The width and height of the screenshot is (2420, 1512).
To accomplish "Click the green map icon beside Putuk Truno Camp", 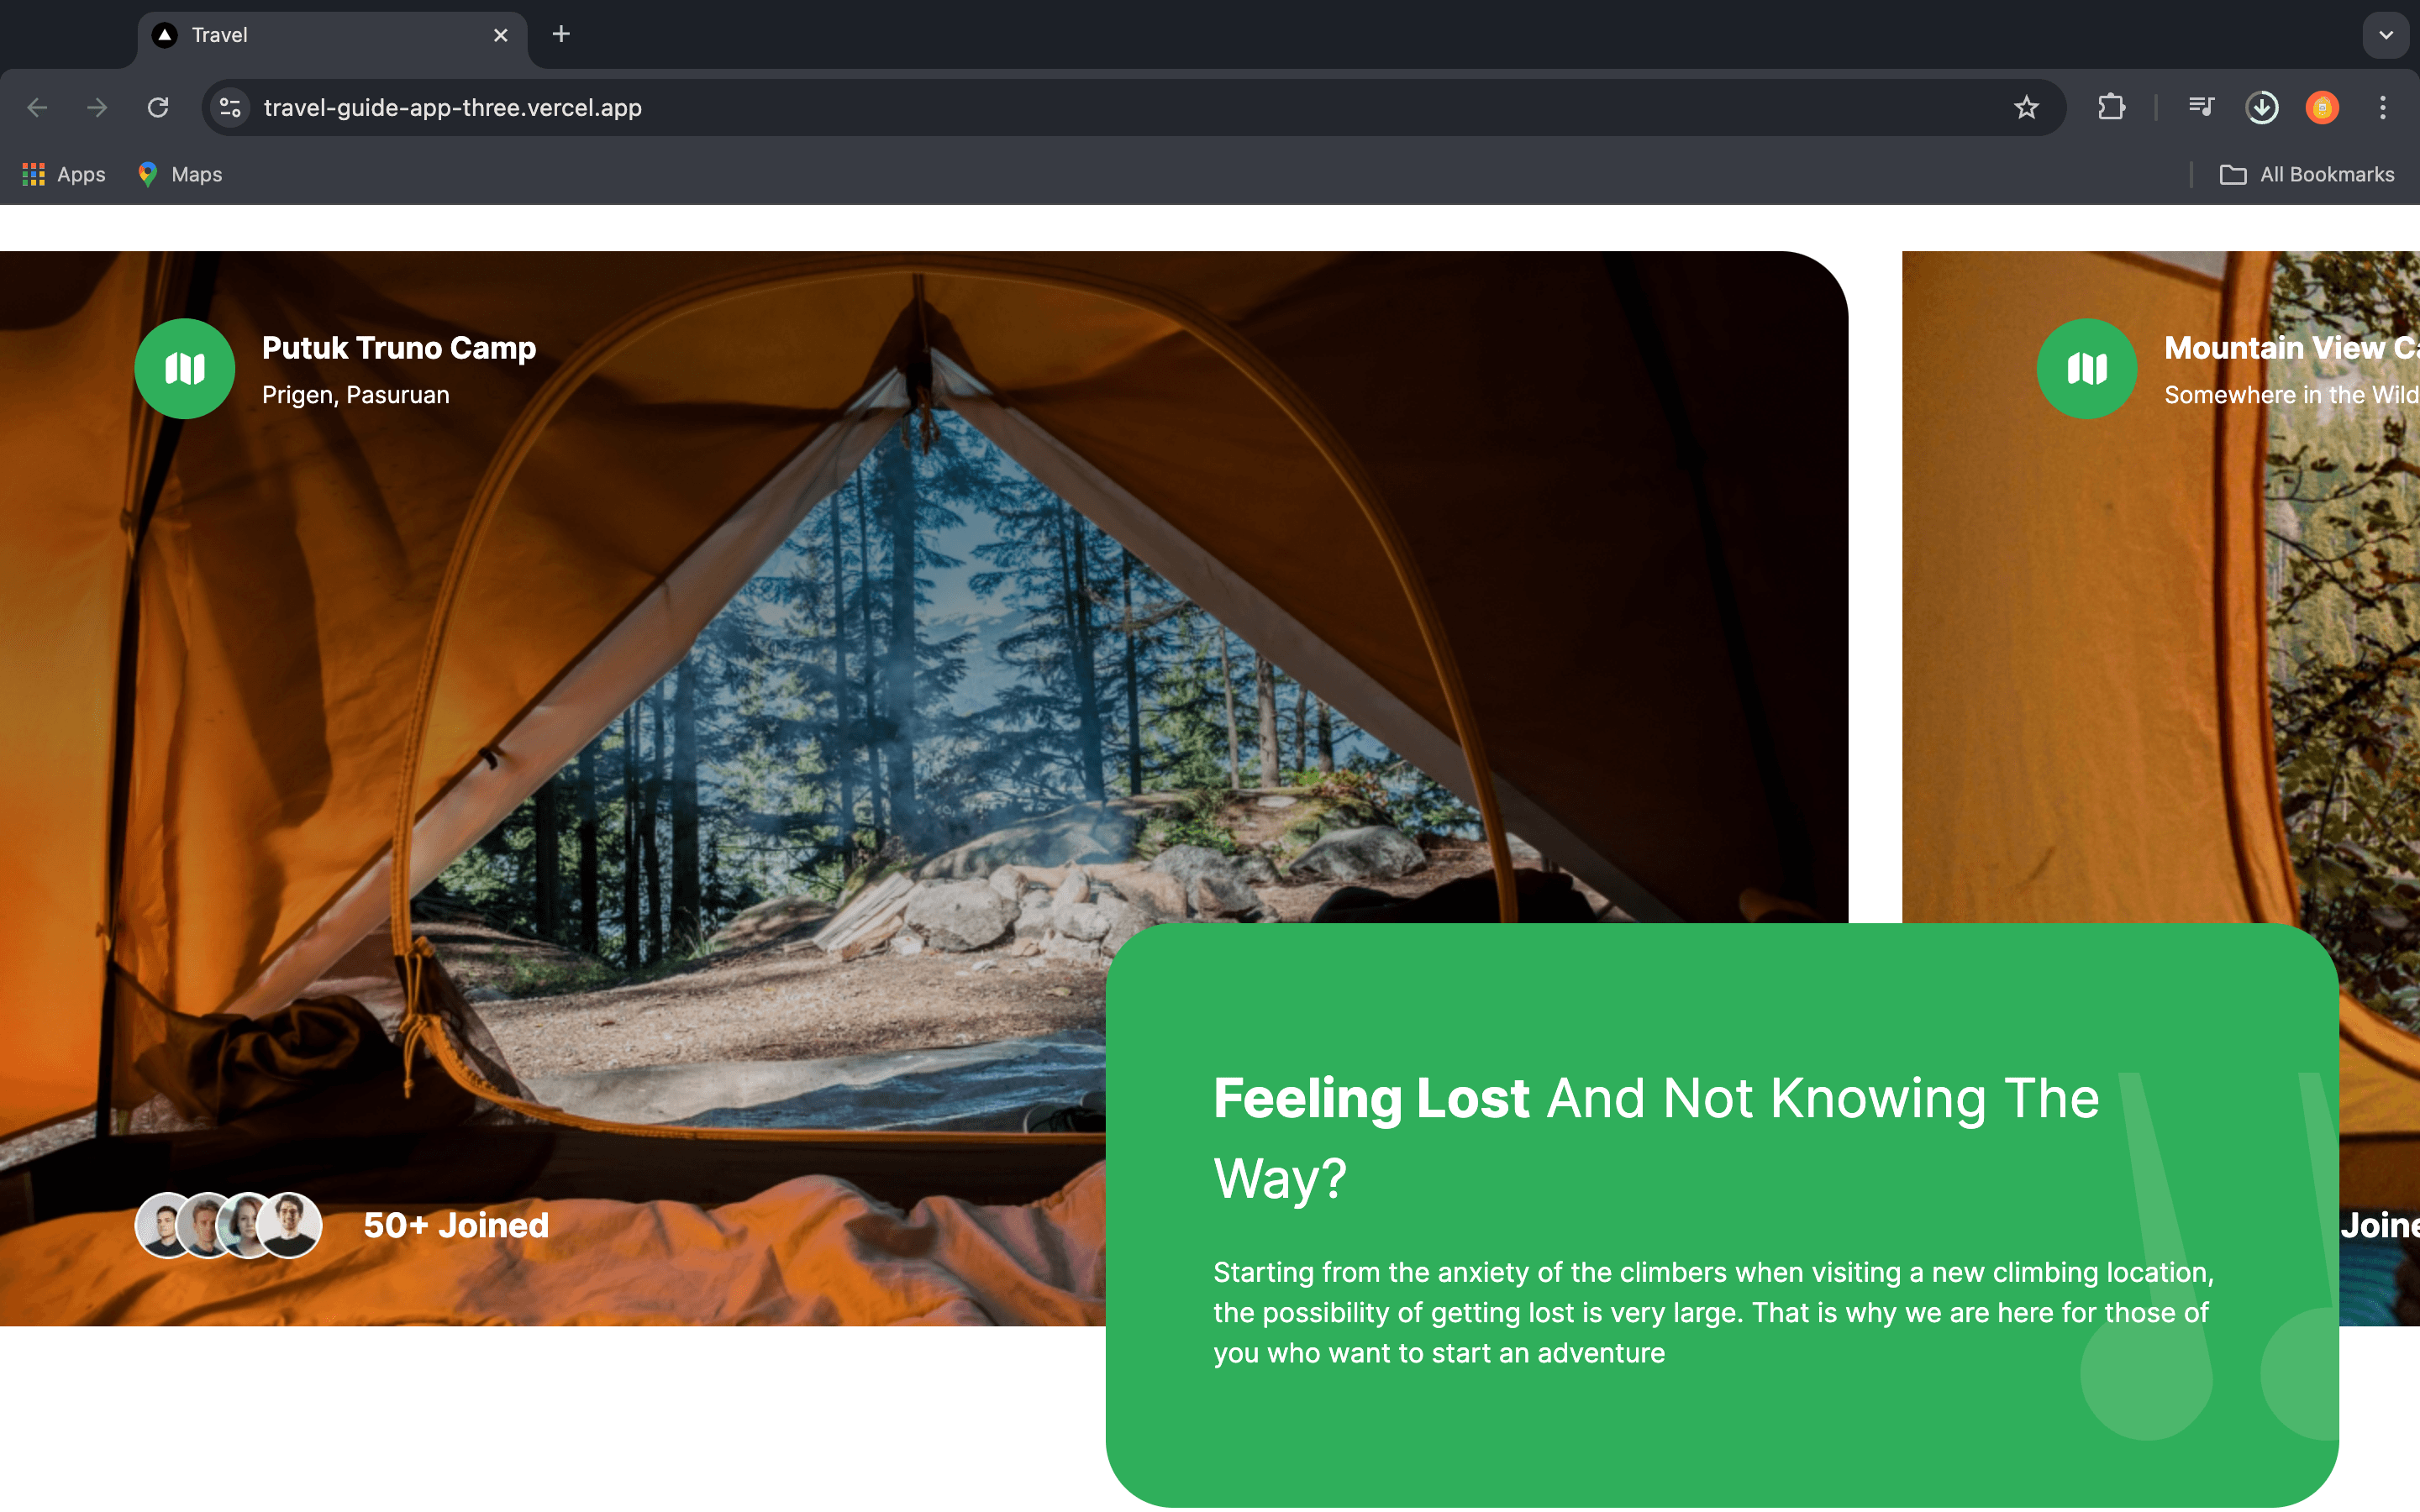I will point(185,369).
